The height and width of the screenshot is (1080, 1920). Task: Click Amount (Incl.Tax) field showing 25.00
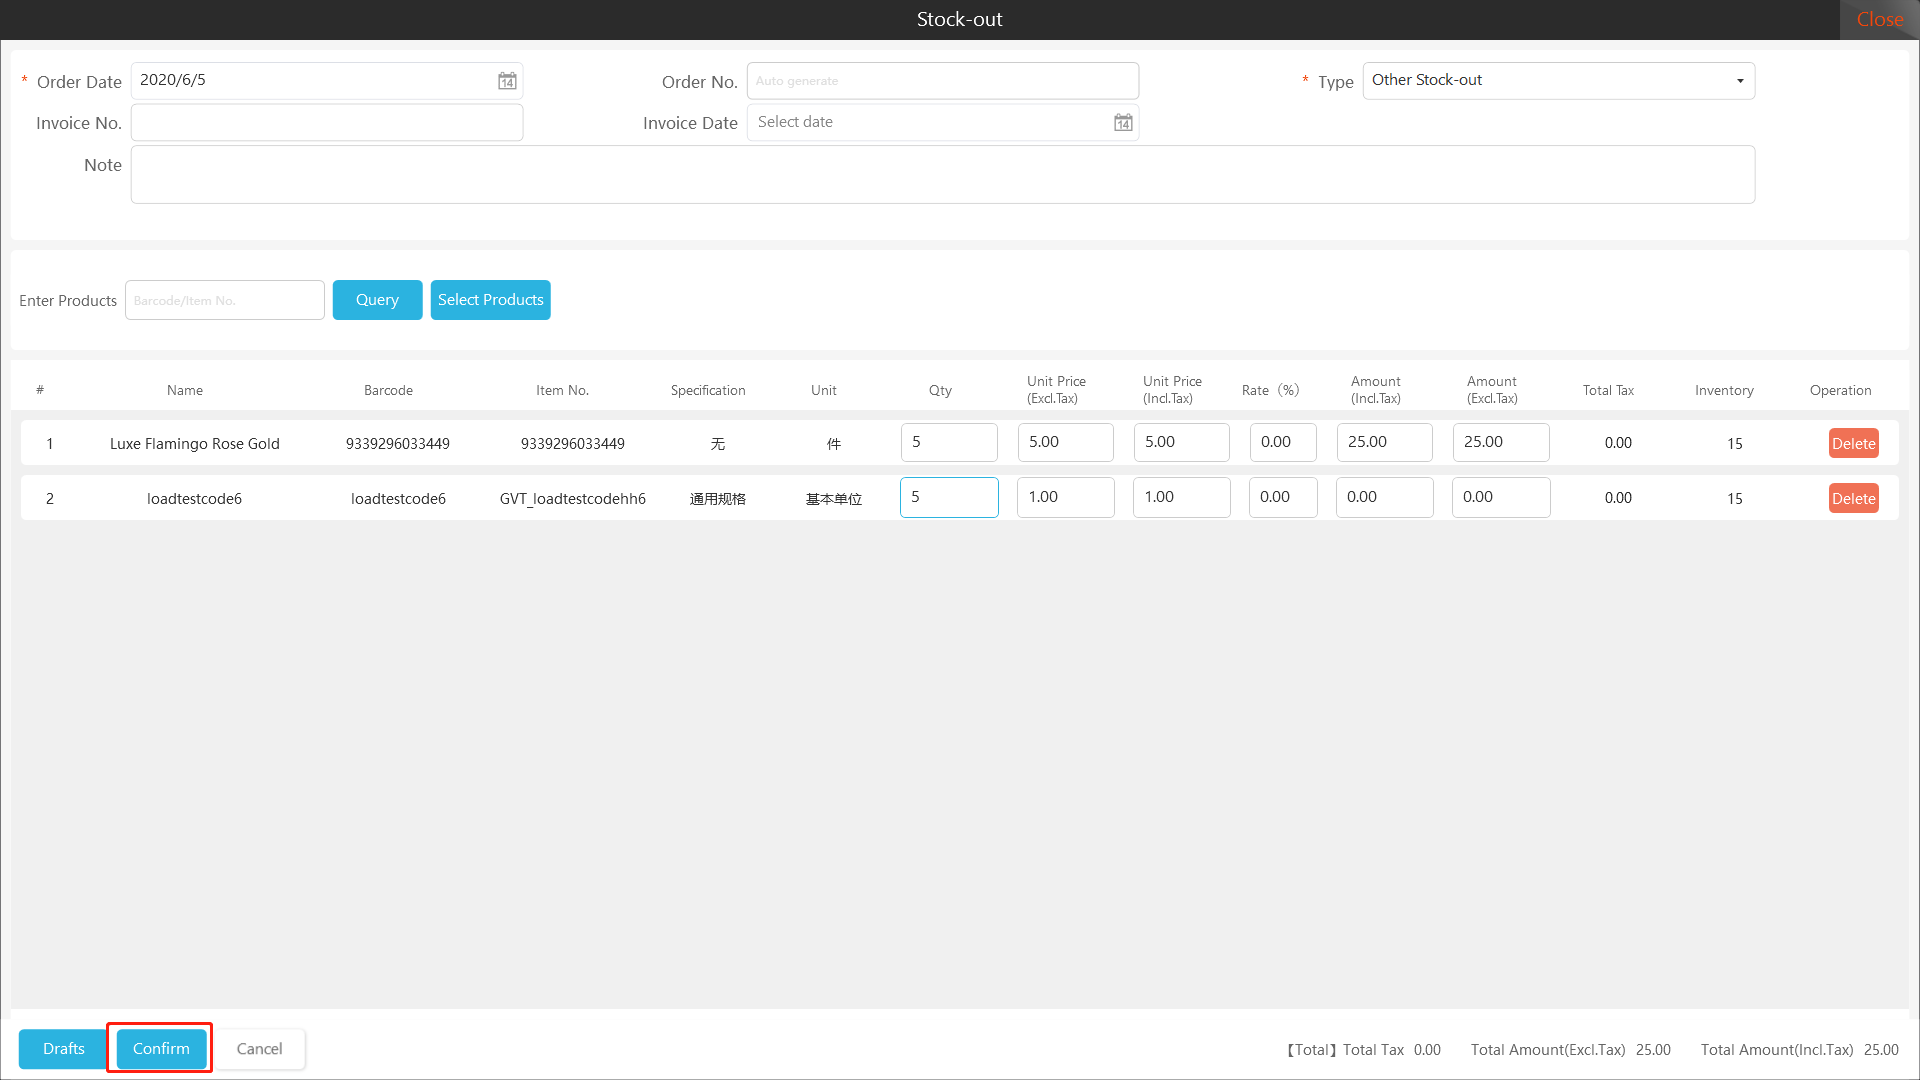1384,442
